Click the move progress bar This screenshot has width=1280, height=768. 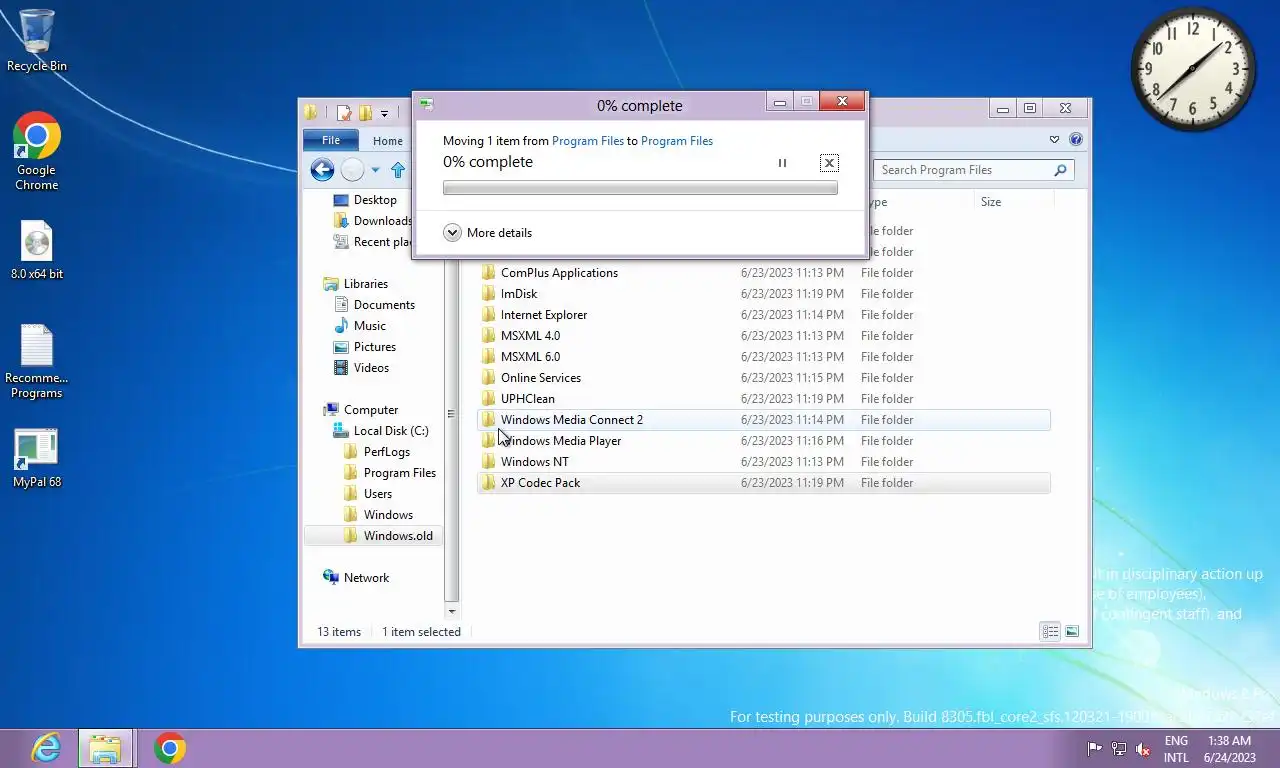pos(640,188)
